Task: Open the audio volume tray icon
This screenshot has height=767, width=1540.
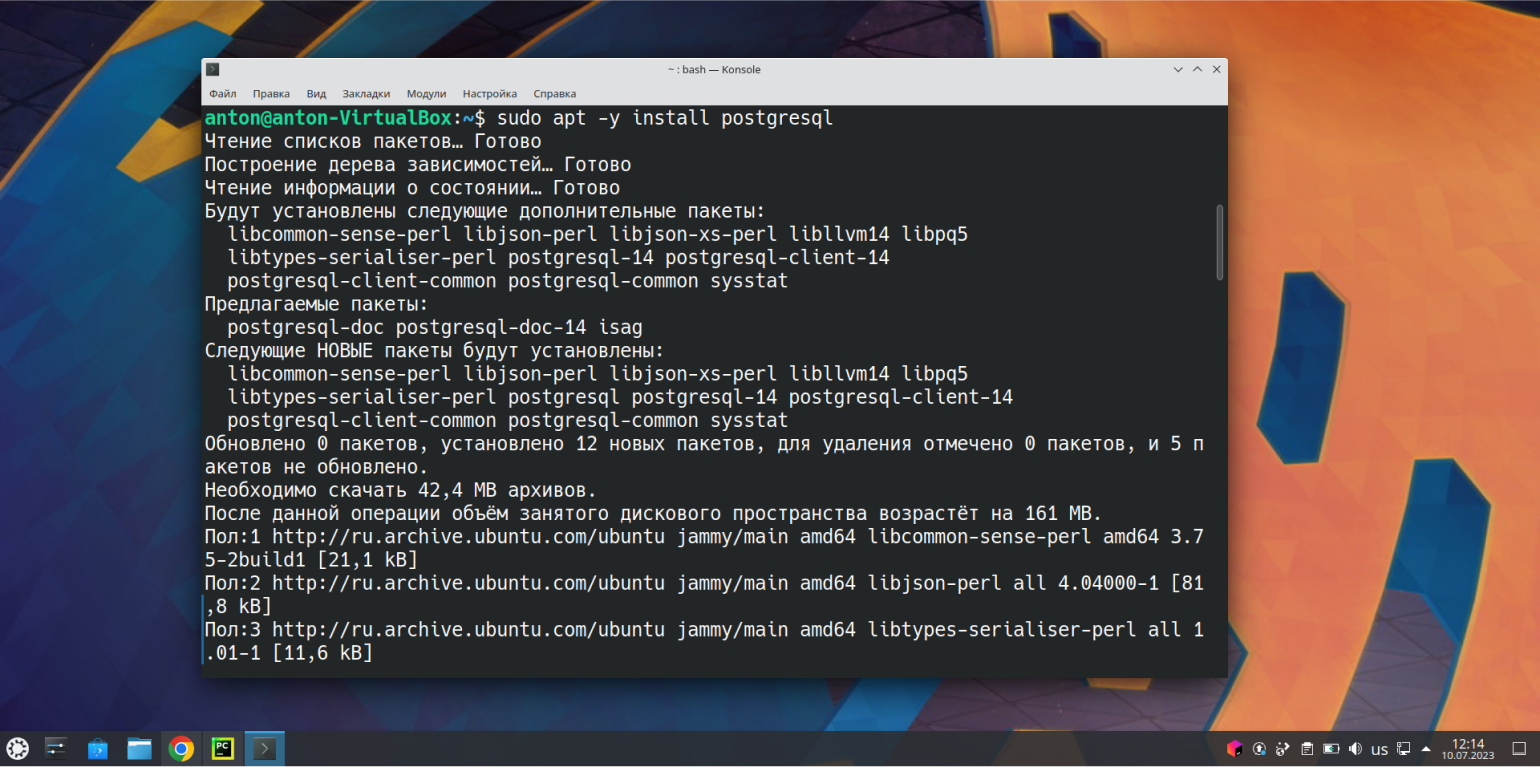Action: 1355,748
